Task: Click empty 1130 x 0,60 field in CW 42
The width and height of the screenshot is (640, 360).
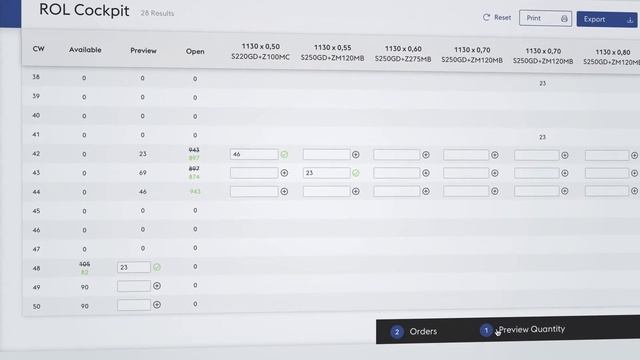Action: tap(396, 155)
